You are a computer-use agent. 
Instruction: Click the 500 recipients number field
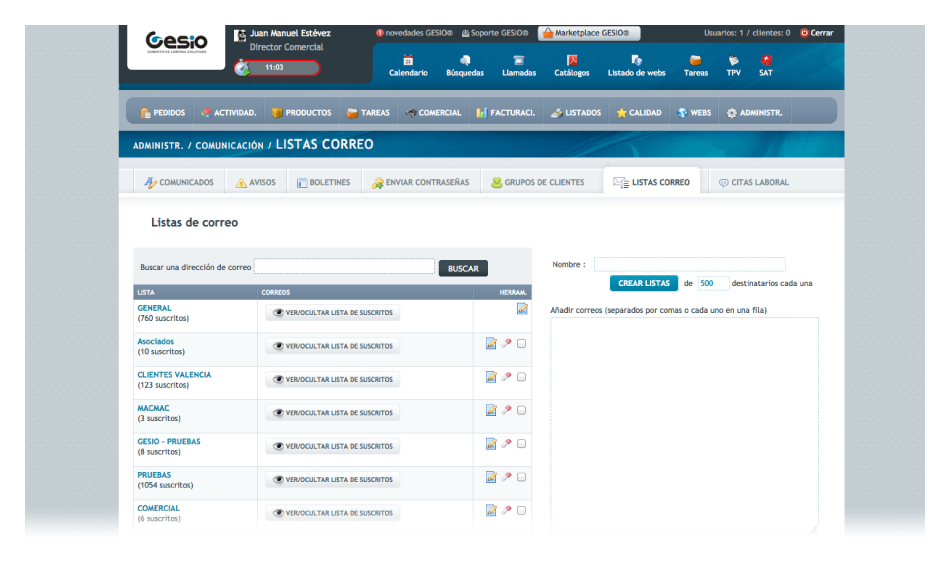point(713,283)
